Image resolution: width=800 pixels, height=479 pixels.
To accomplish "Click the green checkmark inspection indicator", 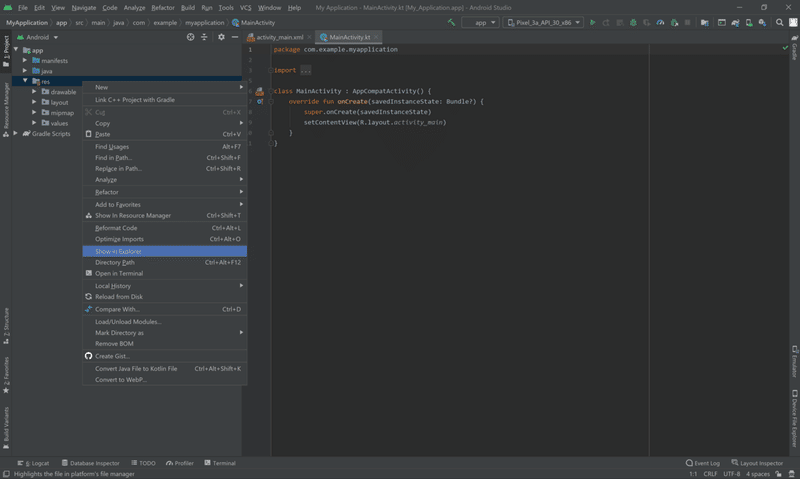I will (x=785, y=47).
